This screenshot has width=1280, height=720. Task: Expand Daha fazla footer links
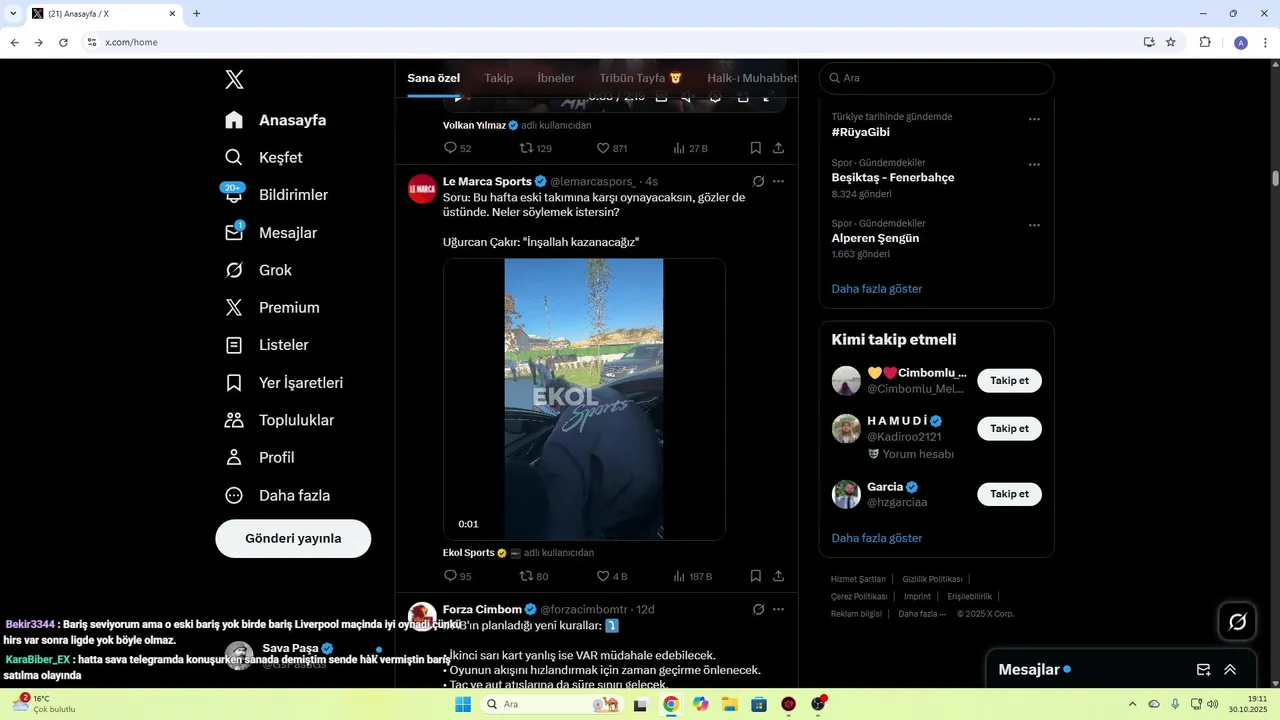pyautogui.click(x=922, y=614)
